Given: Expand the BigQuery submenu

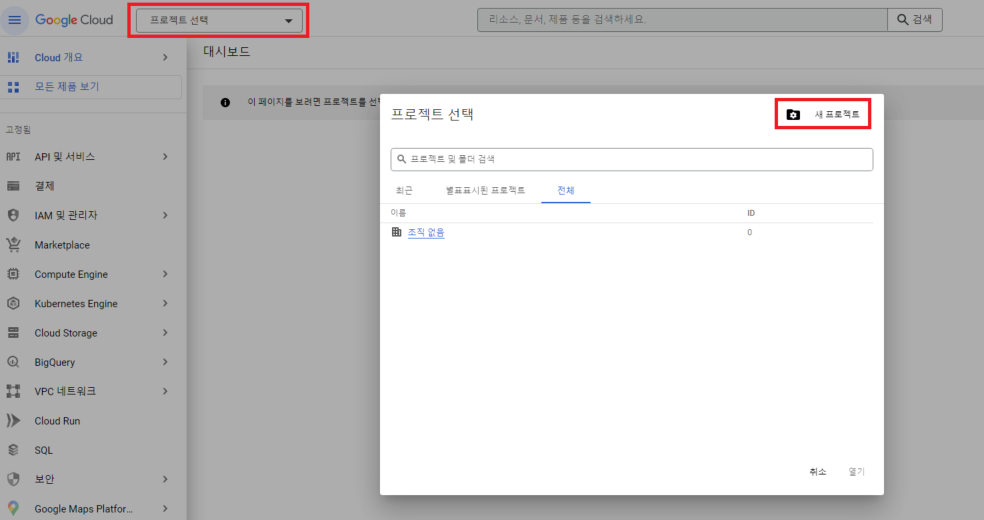Looking at the screenshot, I should 165,362.
